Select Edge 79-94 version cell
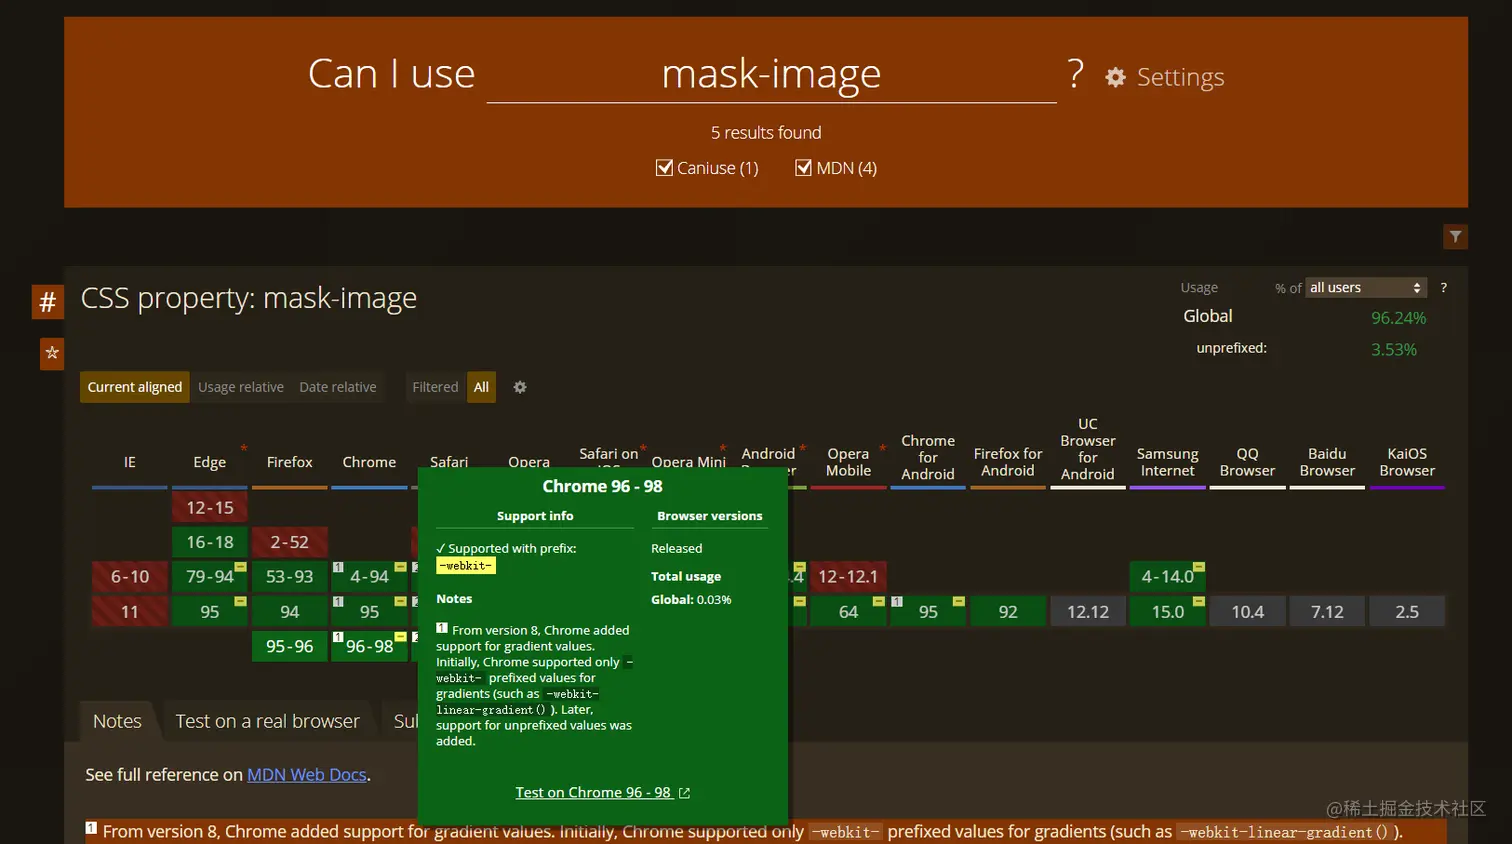This screenshot has width=1512, height=844. pos(210,577)
